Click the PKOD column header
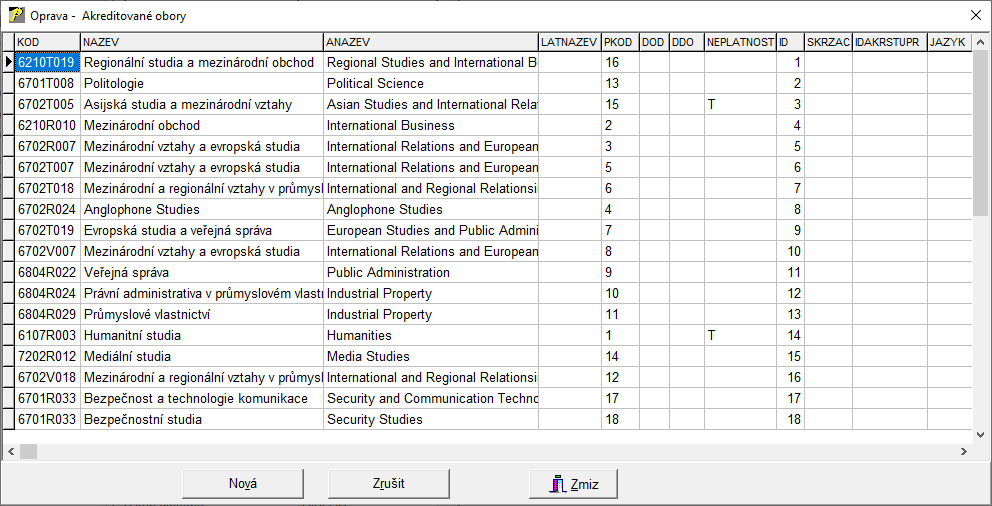The image size is (992, 506). pos(619,42)
